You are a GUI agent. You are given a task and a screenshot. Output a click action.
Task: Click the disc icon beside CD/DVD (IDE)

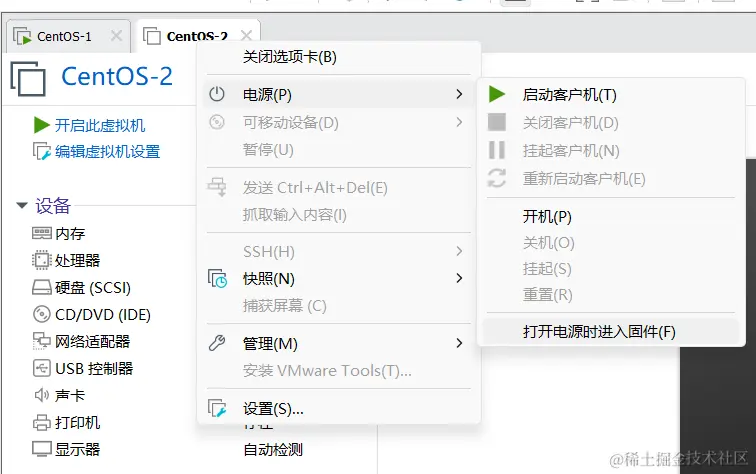(x=42, y=314)
